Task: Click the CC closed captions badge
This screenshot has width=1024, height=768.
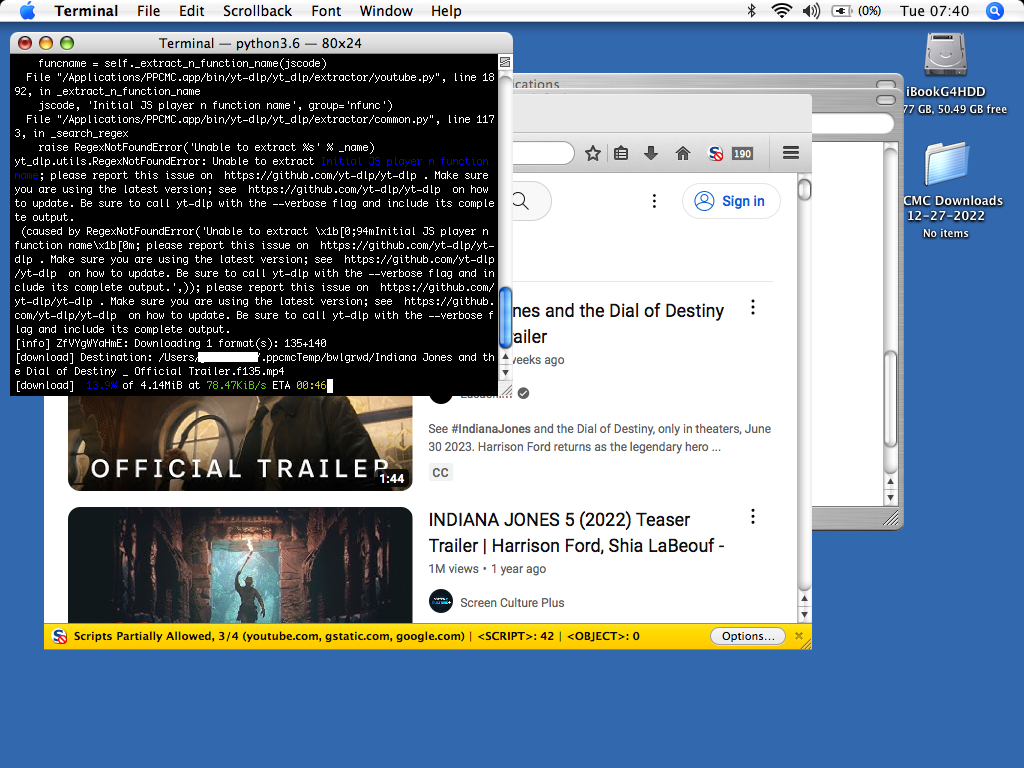Action: pos(440,472)
